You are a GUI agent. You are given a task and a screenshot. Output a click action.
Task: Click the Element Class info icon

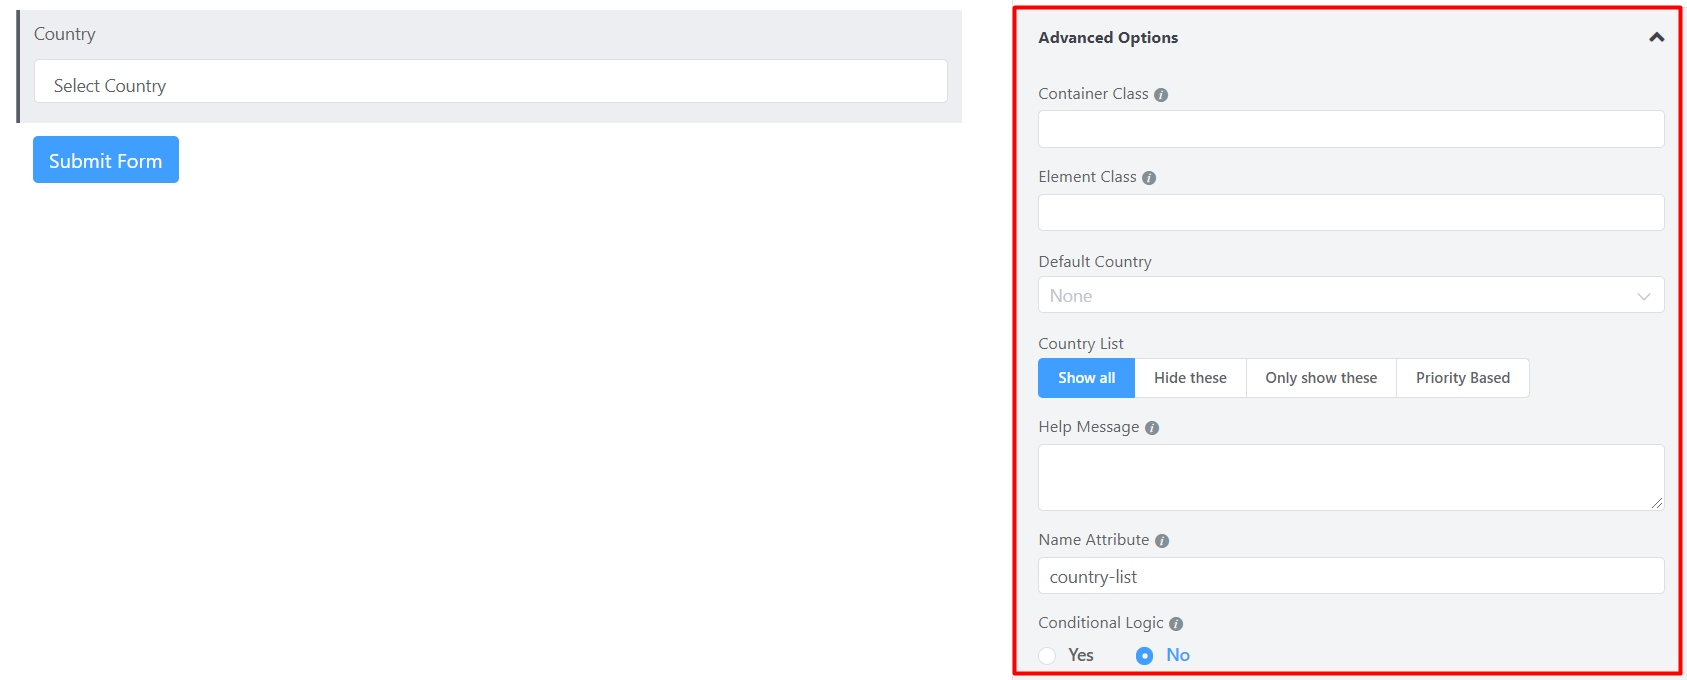1149,178
